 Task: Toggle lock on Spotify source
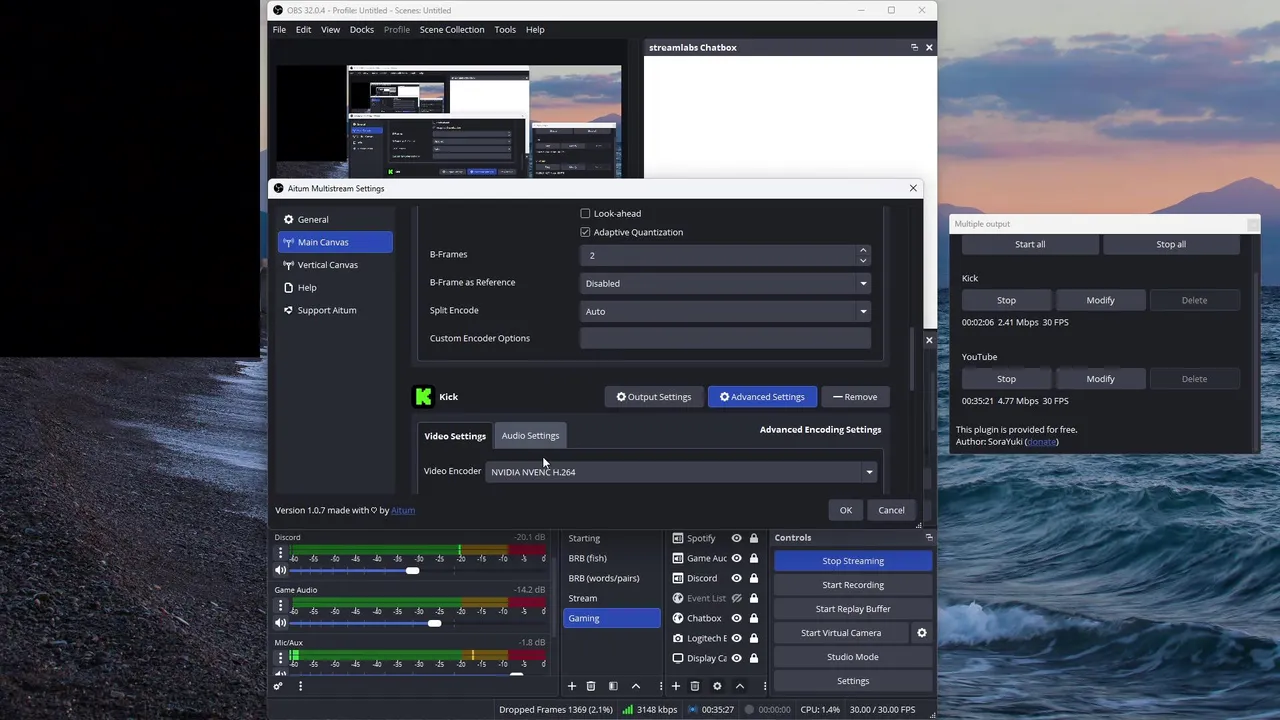(754, 538)
